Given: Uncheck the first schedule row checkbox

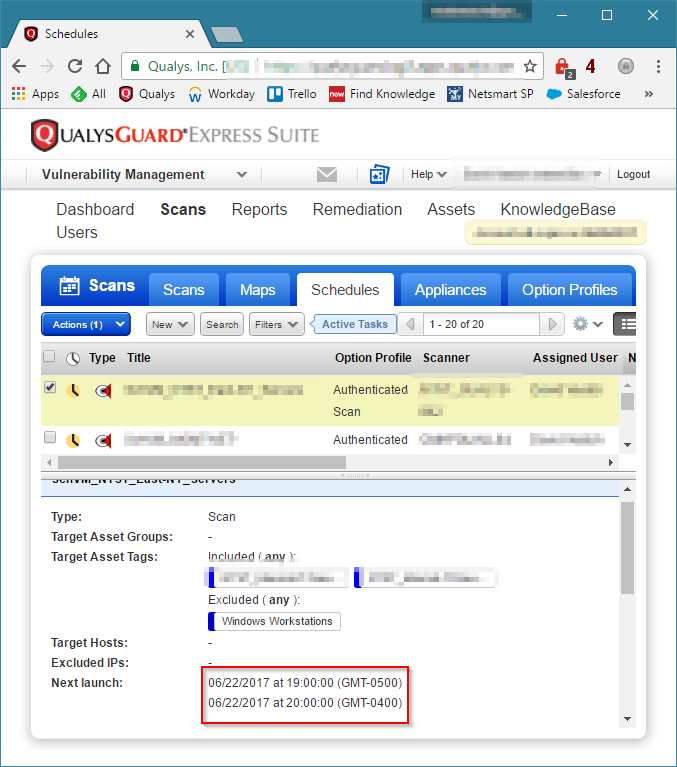Looking at the screenshot, I should [x=50, y=389].
